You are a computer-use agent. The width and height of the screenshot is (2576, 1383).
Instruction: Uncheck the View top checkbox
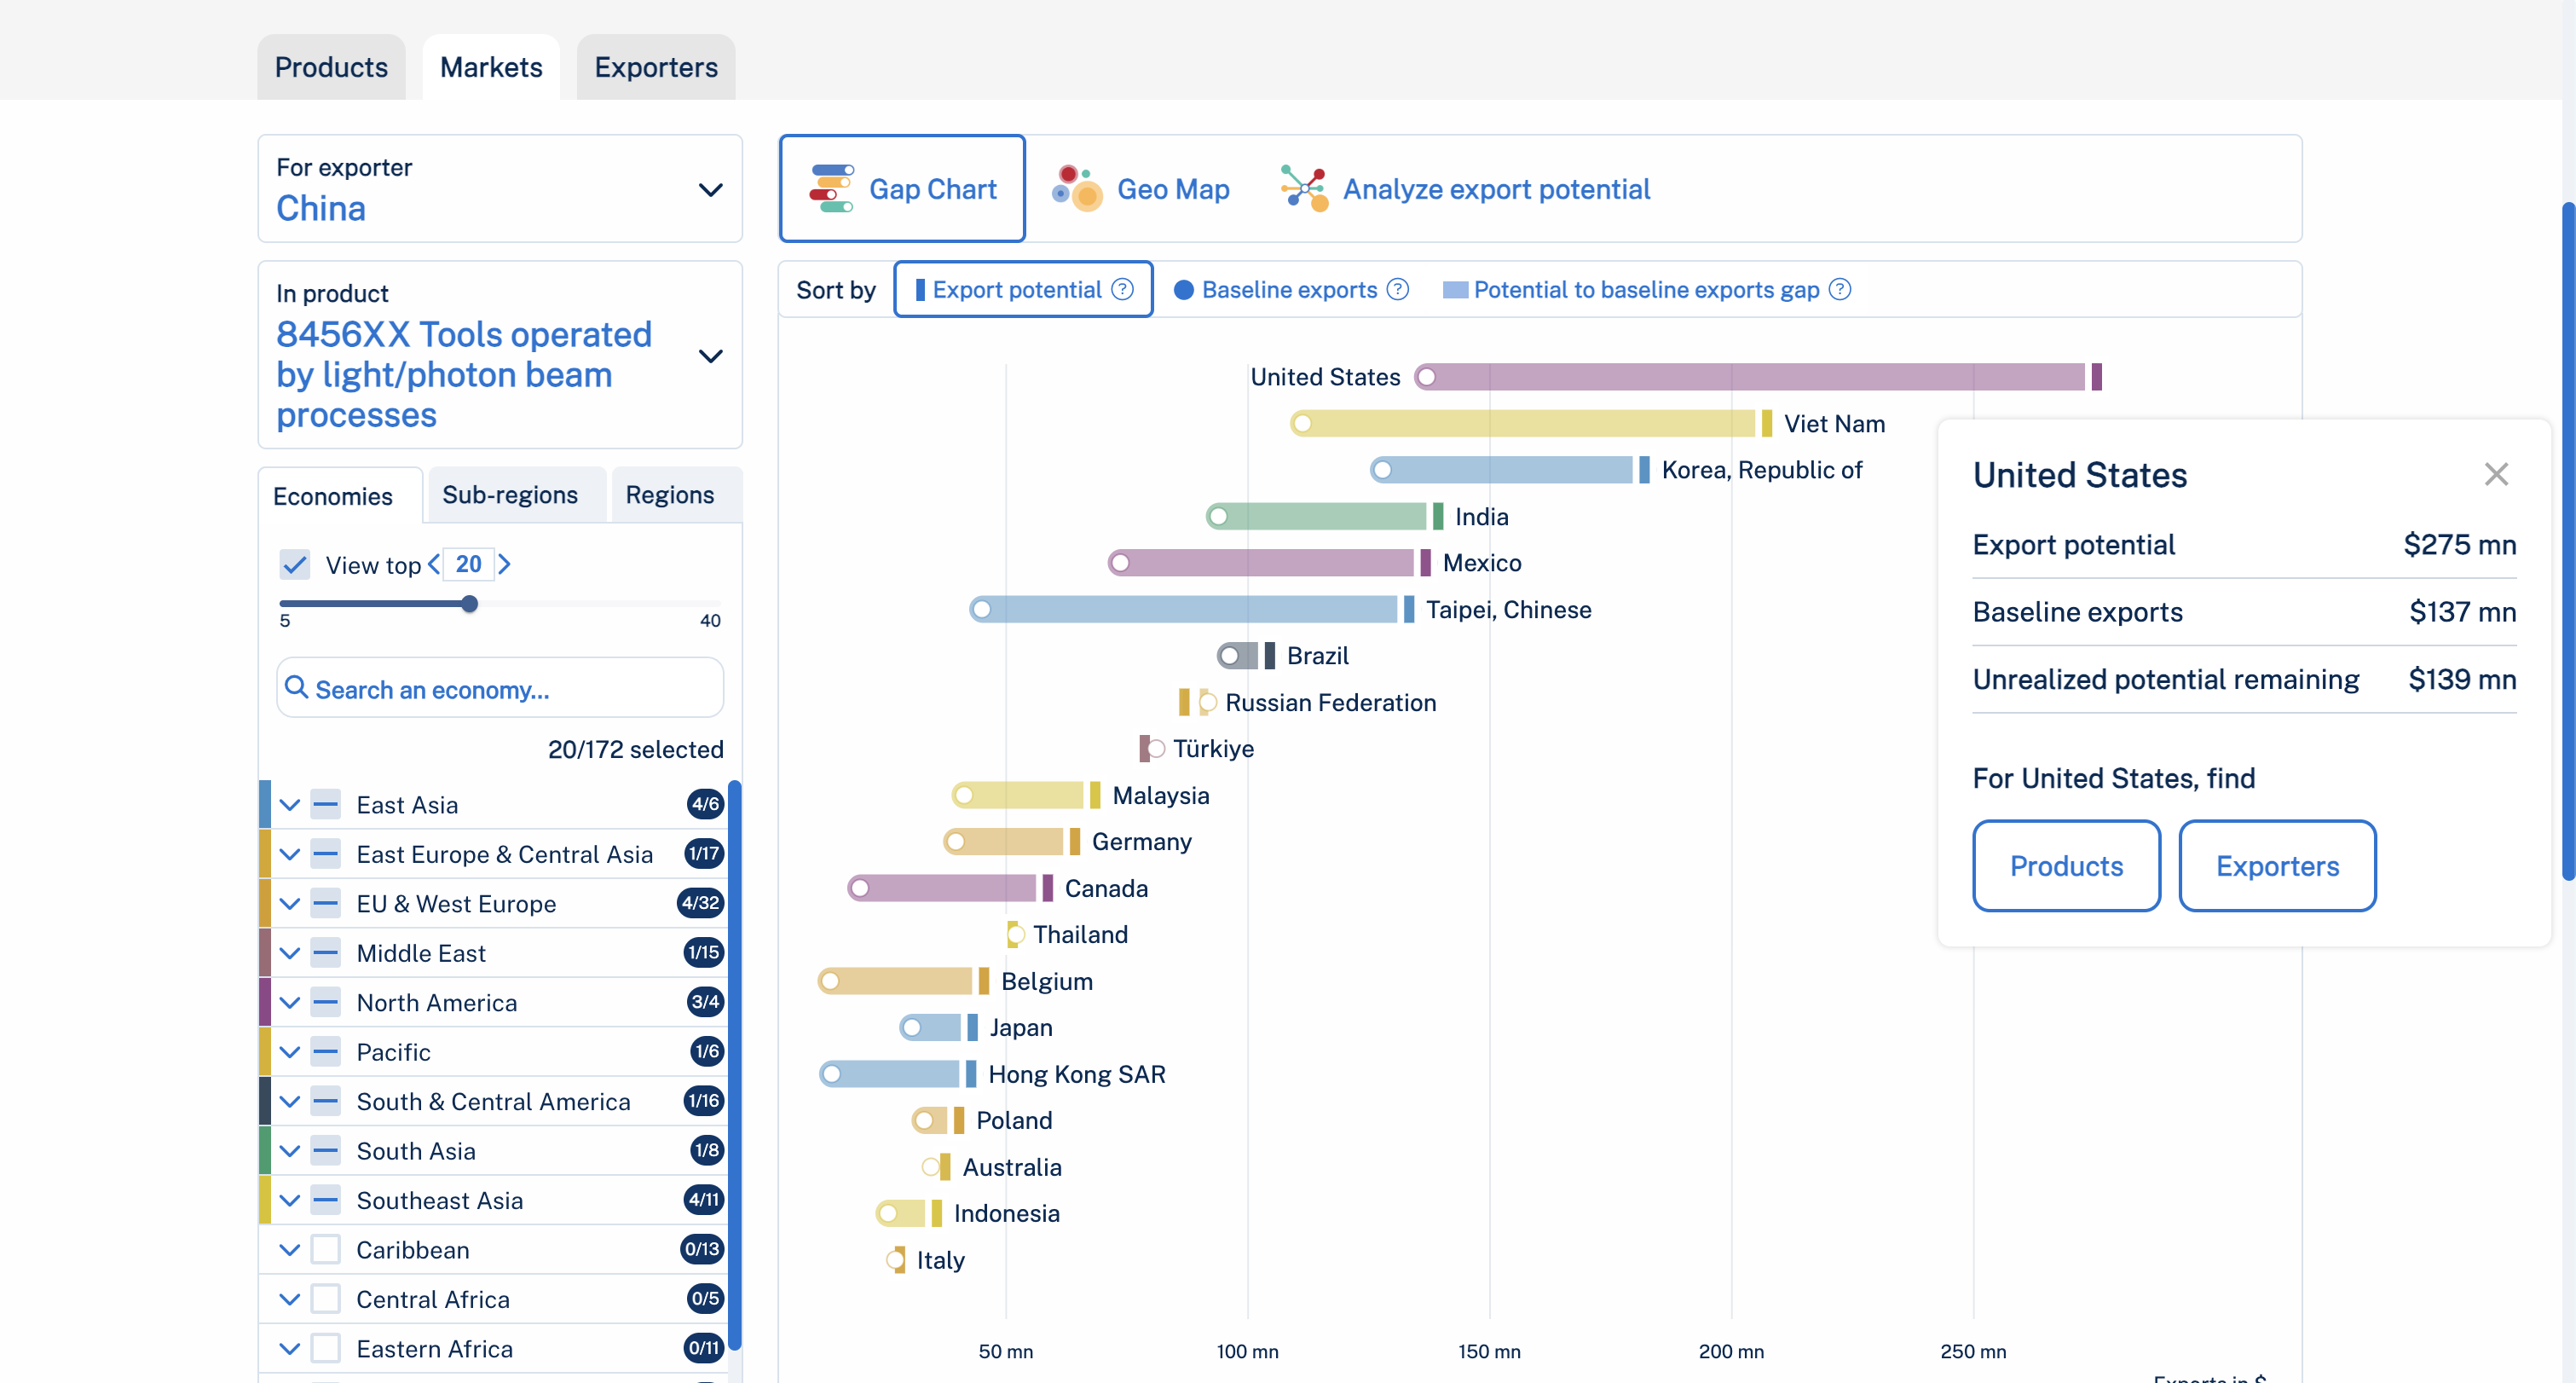pyautogui.click(x=294, y=564)
